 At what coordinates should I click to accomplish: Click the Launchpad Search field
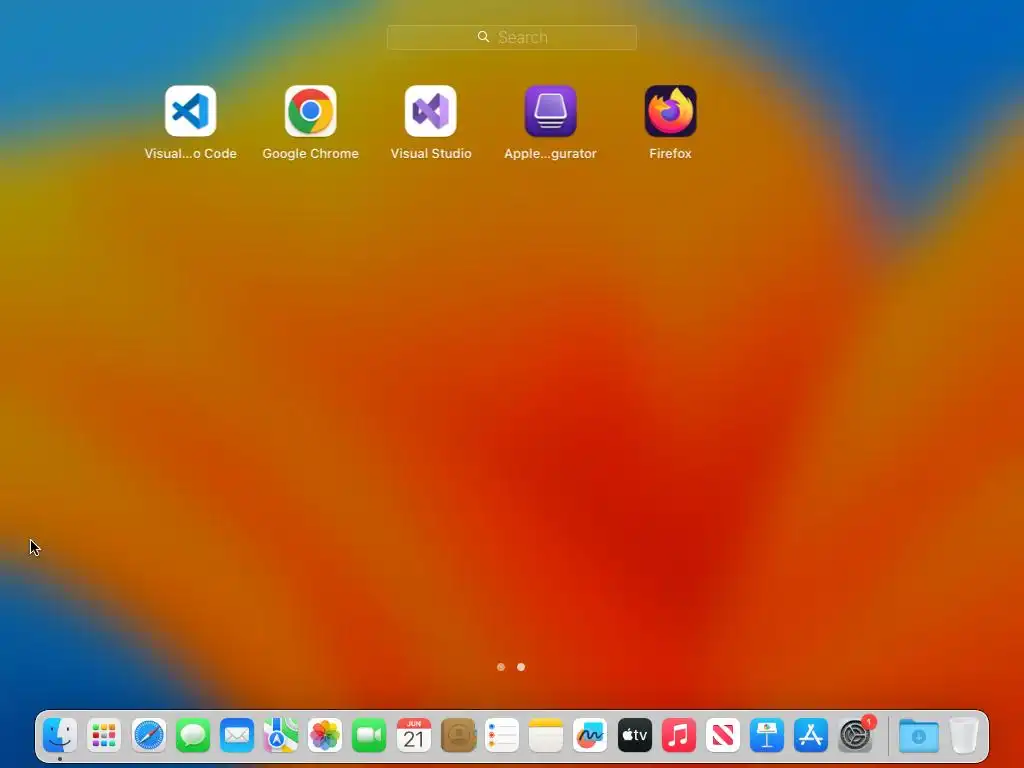(x=512, y=37)
